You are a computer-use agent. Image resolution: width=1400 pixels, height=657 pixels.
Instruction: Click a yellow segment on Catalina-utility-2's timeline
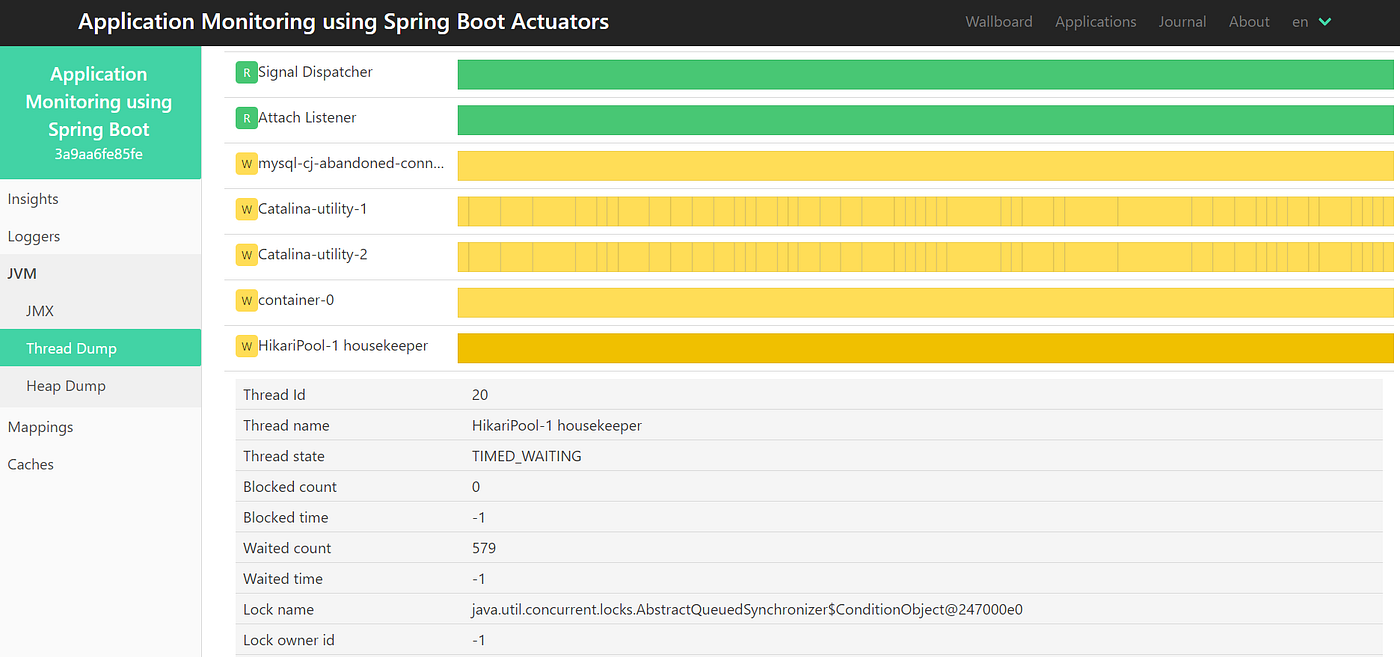pos(700,254)
